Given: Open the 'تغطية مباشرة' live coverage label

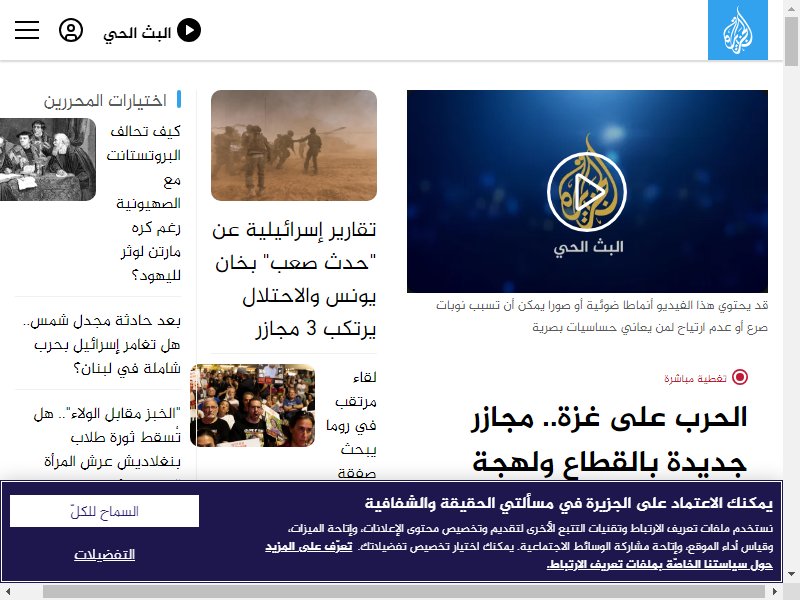Looking at the screenshot, I should [695, 378].
